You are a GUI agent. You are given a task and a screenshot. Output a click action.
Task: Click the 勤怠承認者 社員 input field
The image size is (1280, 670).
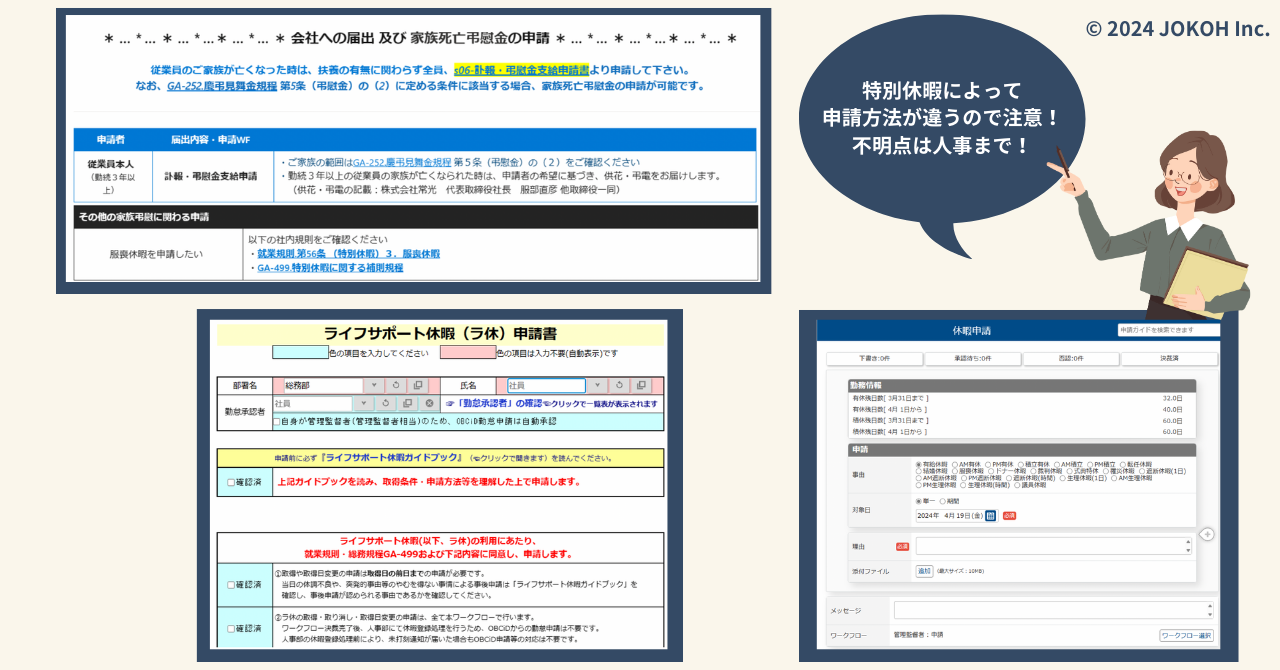point(312,404)
